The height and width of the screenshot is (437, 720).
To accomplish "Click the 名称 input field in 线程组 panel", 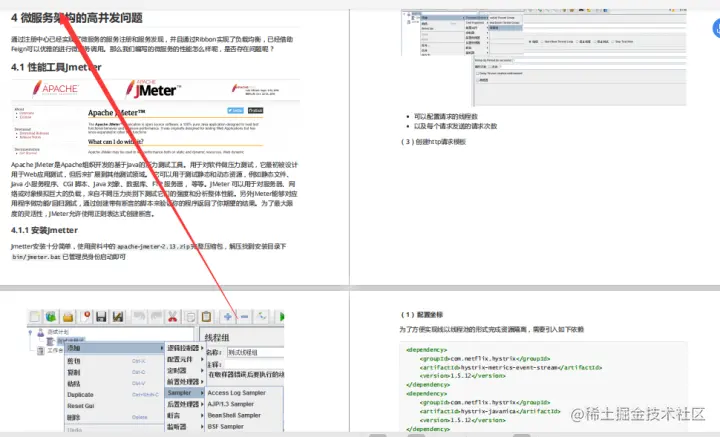I will [256, 352].
